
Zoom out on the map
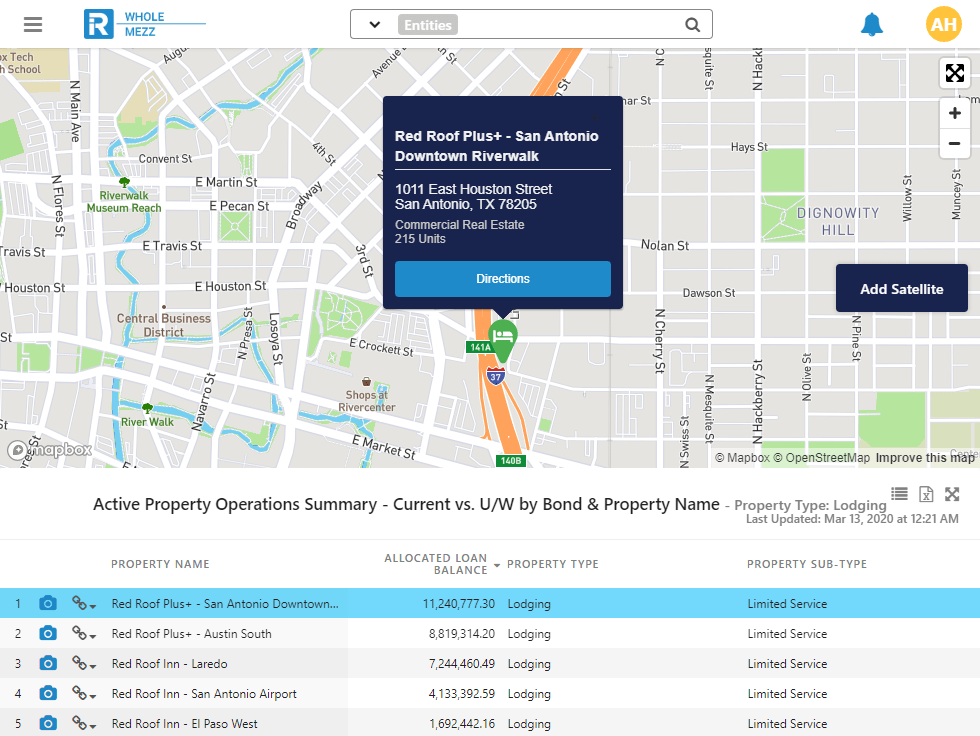coord(954,144)
